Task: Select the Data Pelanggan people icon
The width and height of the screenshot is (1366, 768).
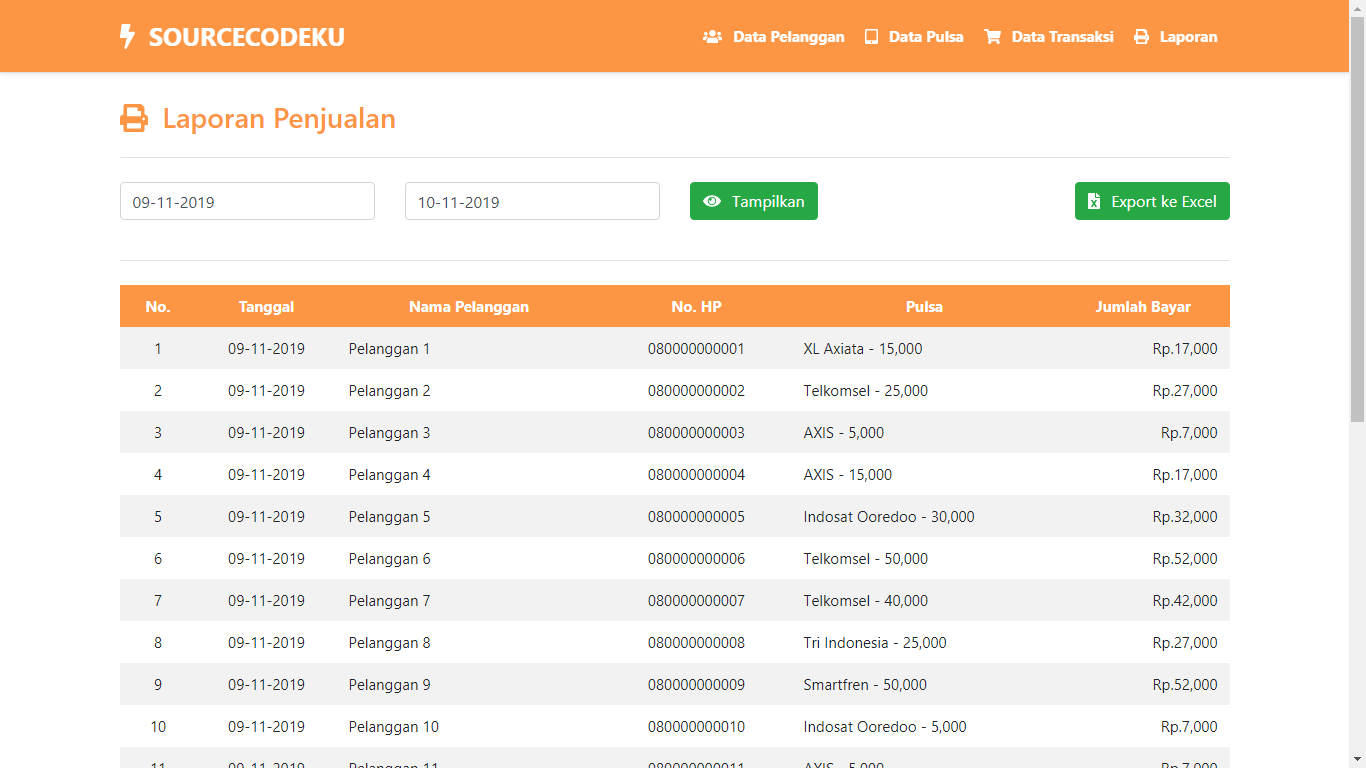Action: coord(711,36)
